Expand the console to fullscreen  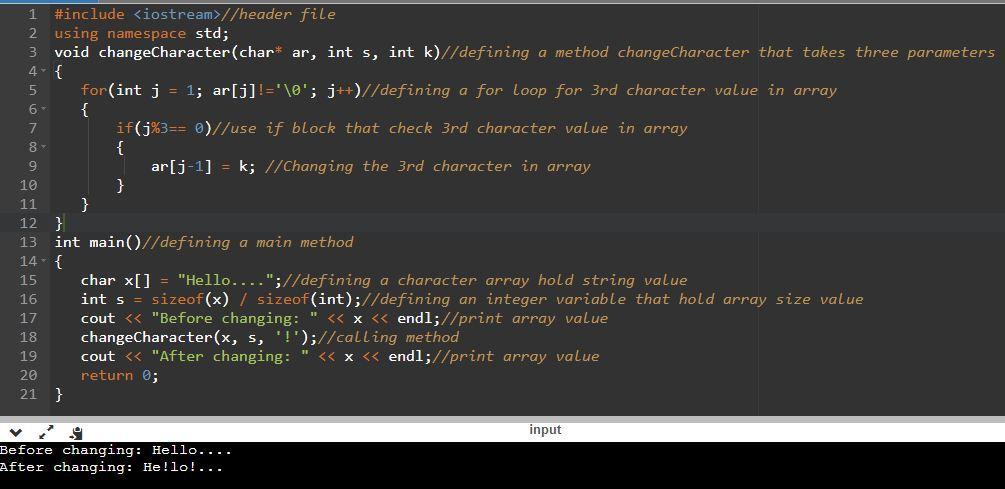click(47, 433)
